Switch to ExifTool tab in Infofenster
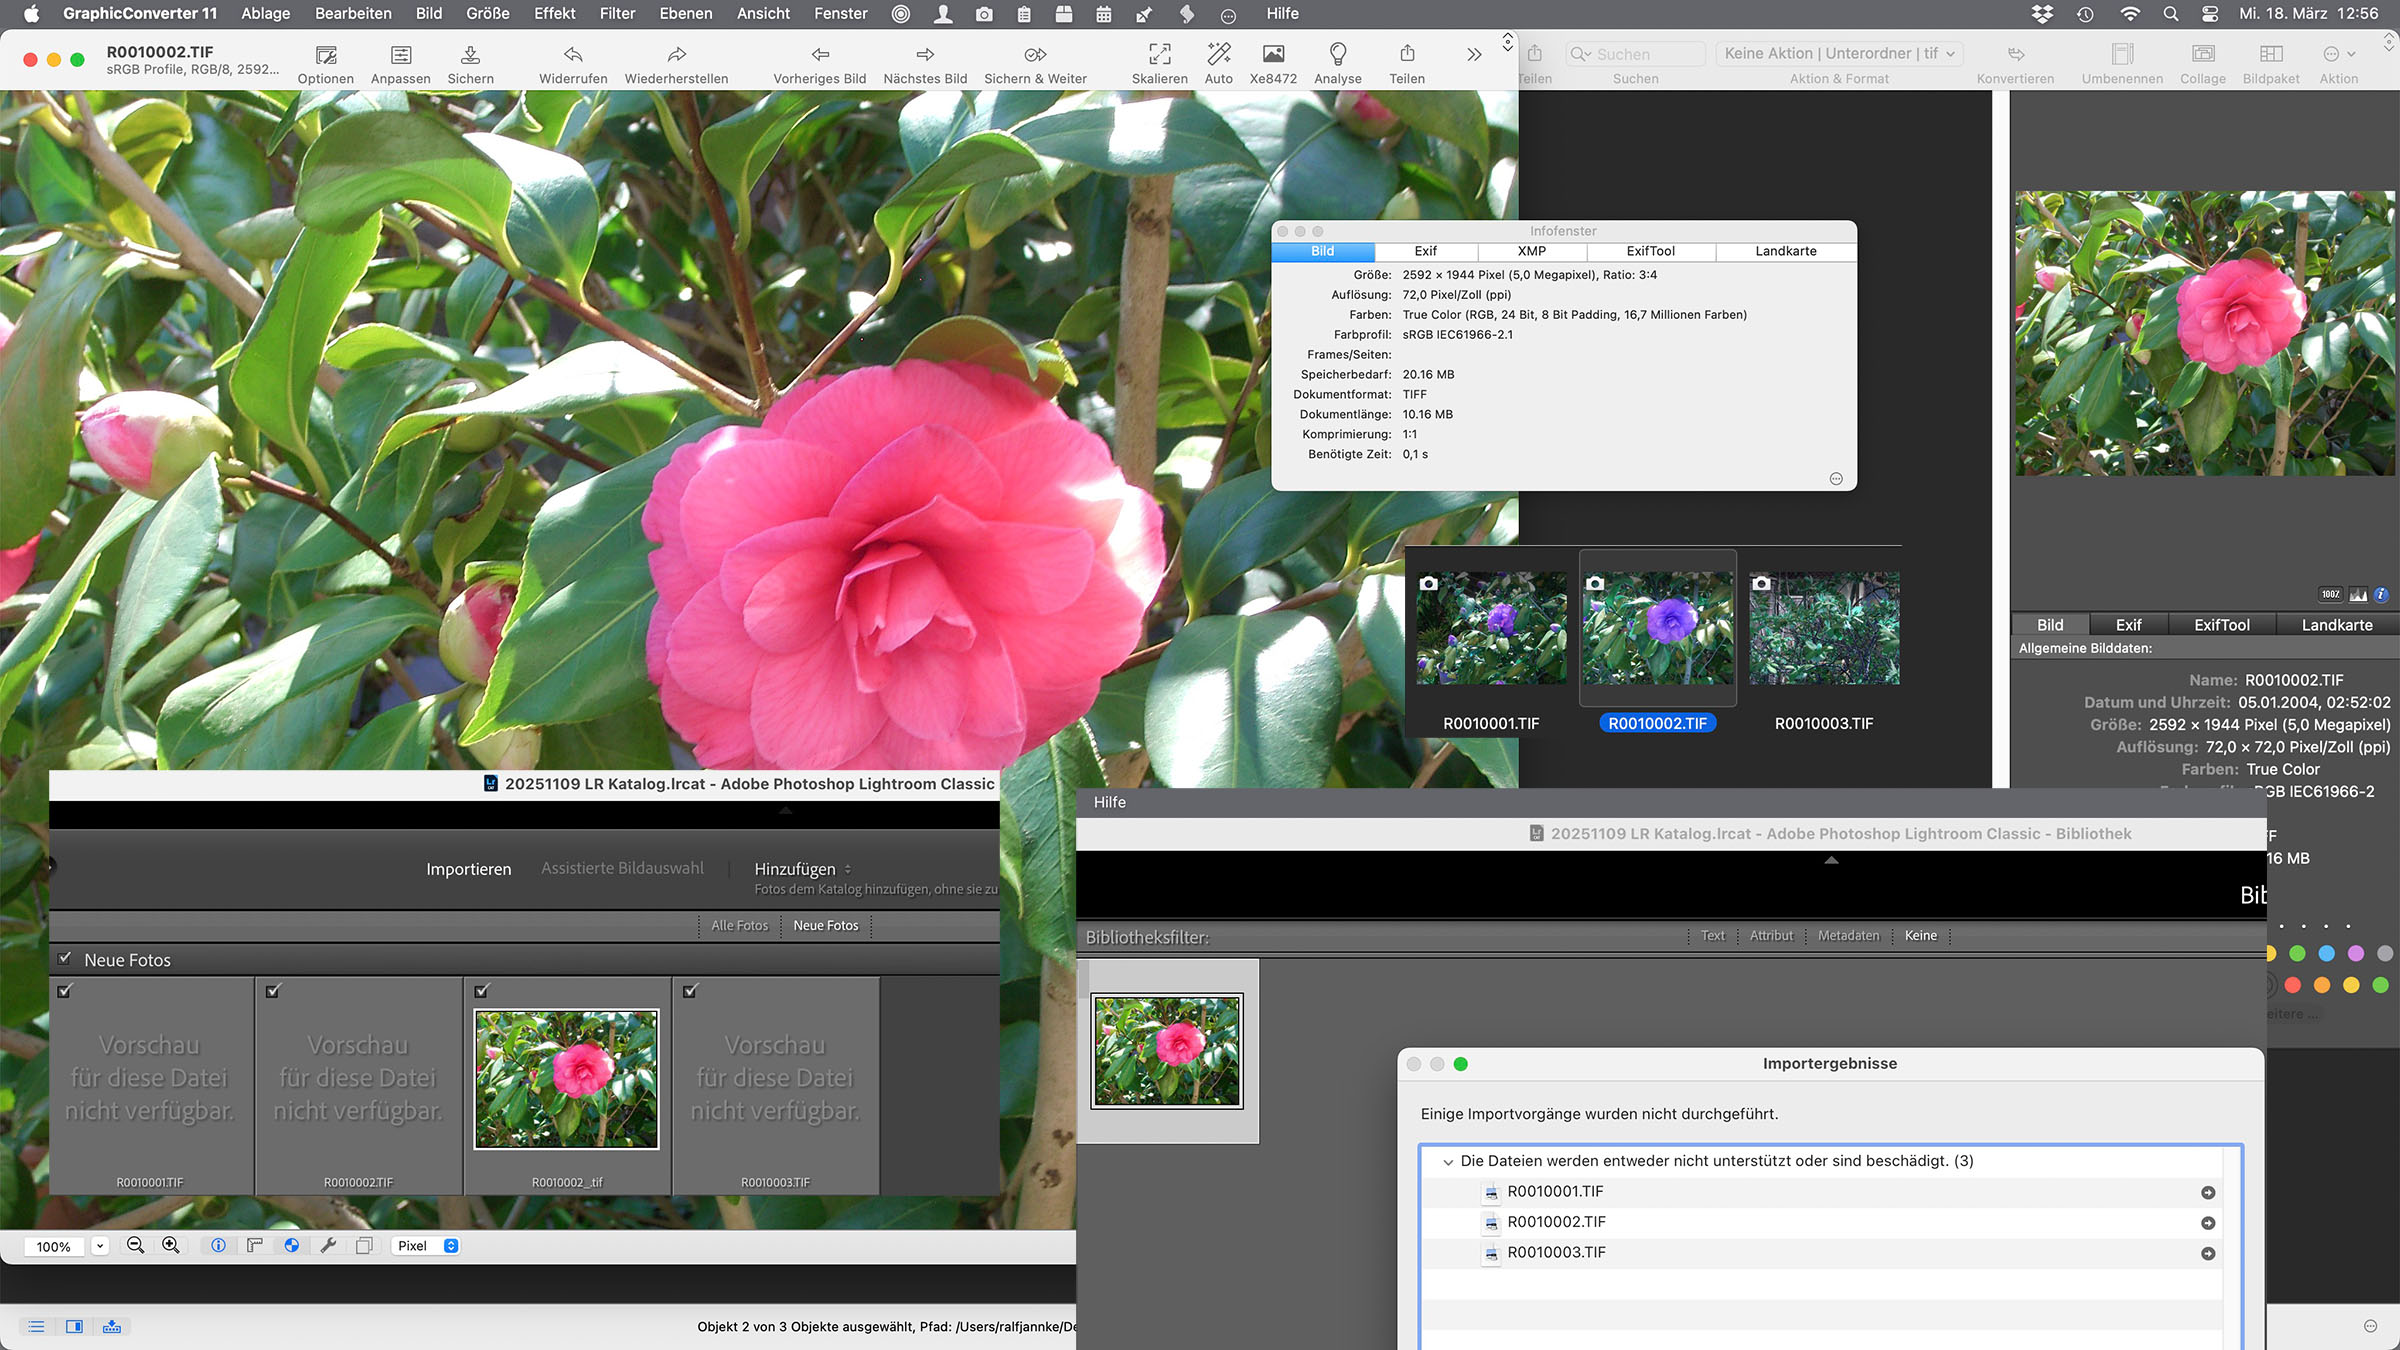This screenshot has height=1350, width=2400. pos(1650,251)
